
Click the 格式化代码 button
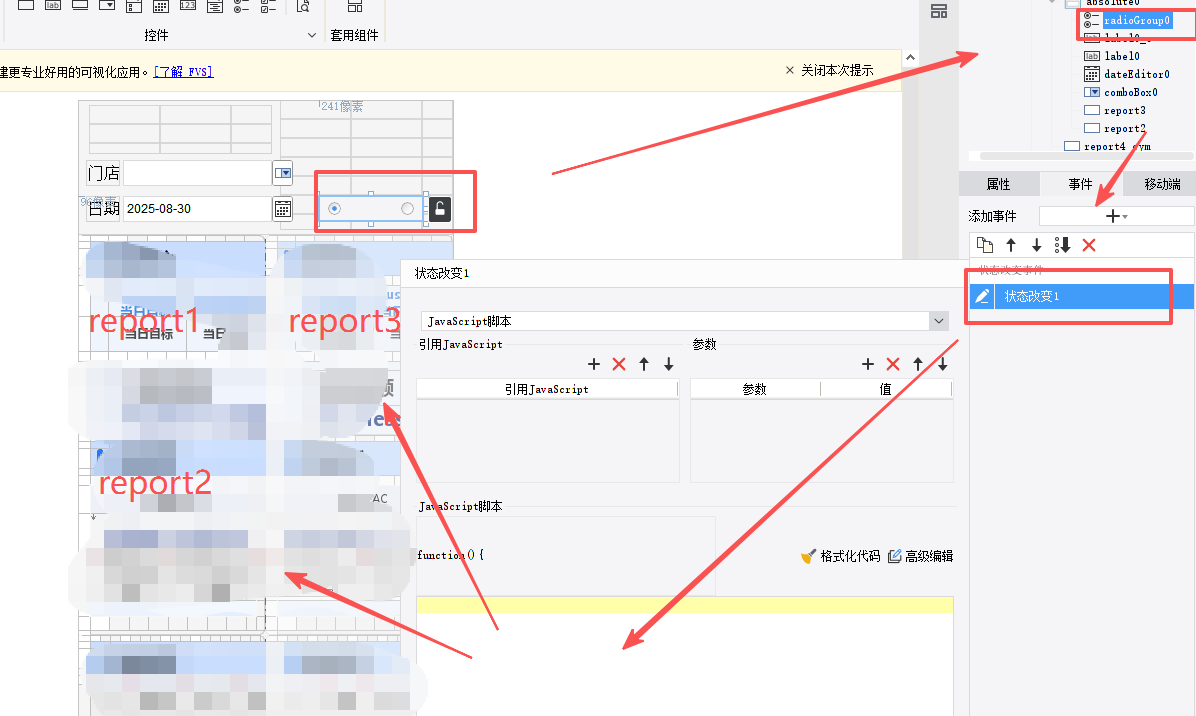pyautogui.click(x=841, y=557)
